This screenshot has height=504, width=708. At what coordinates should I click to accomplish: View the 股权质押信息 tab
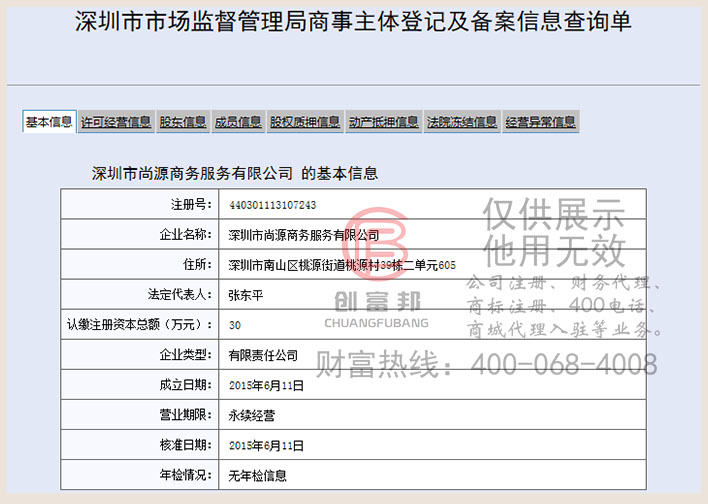pos(305,122)
